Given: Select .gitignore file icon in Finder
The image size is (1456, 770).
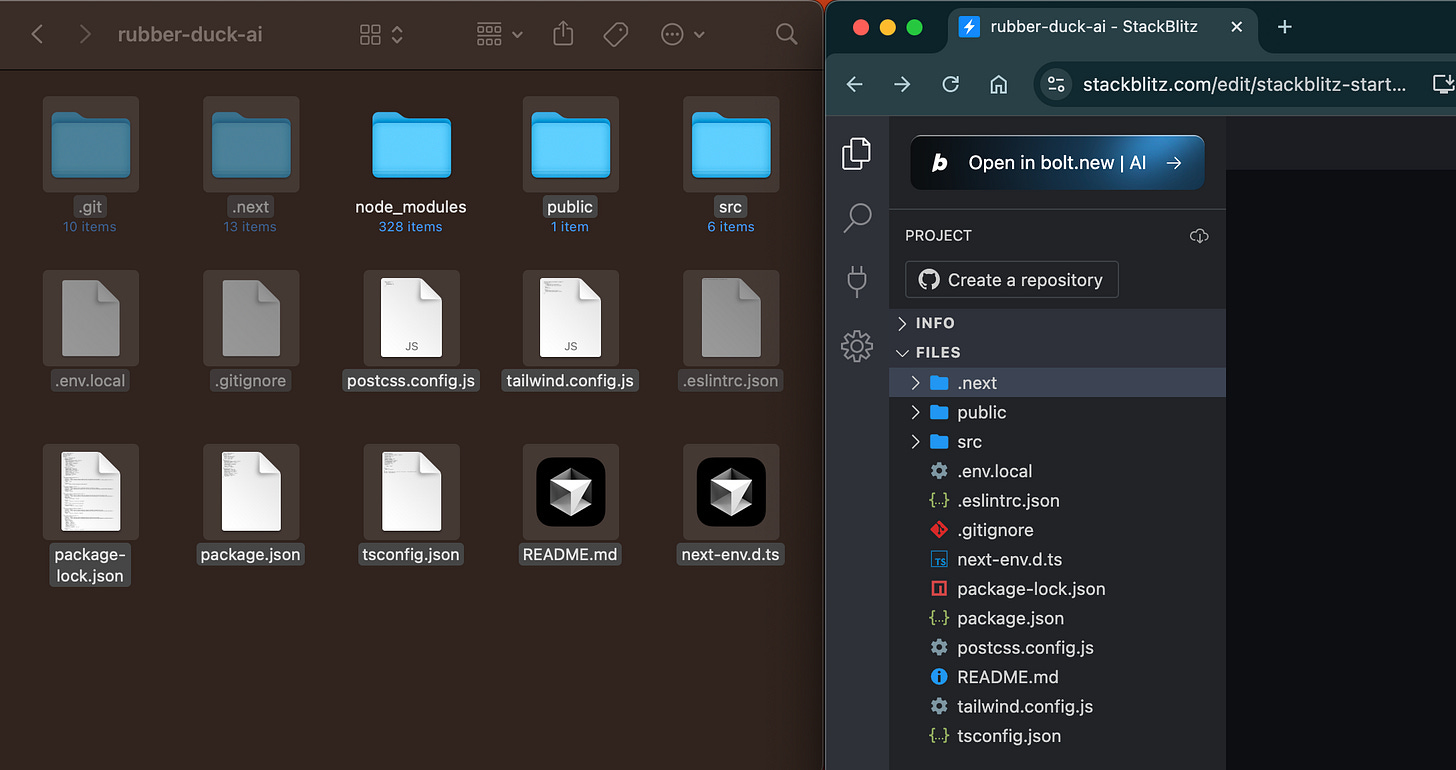Looking at the screenshot, I should [251, 318].
